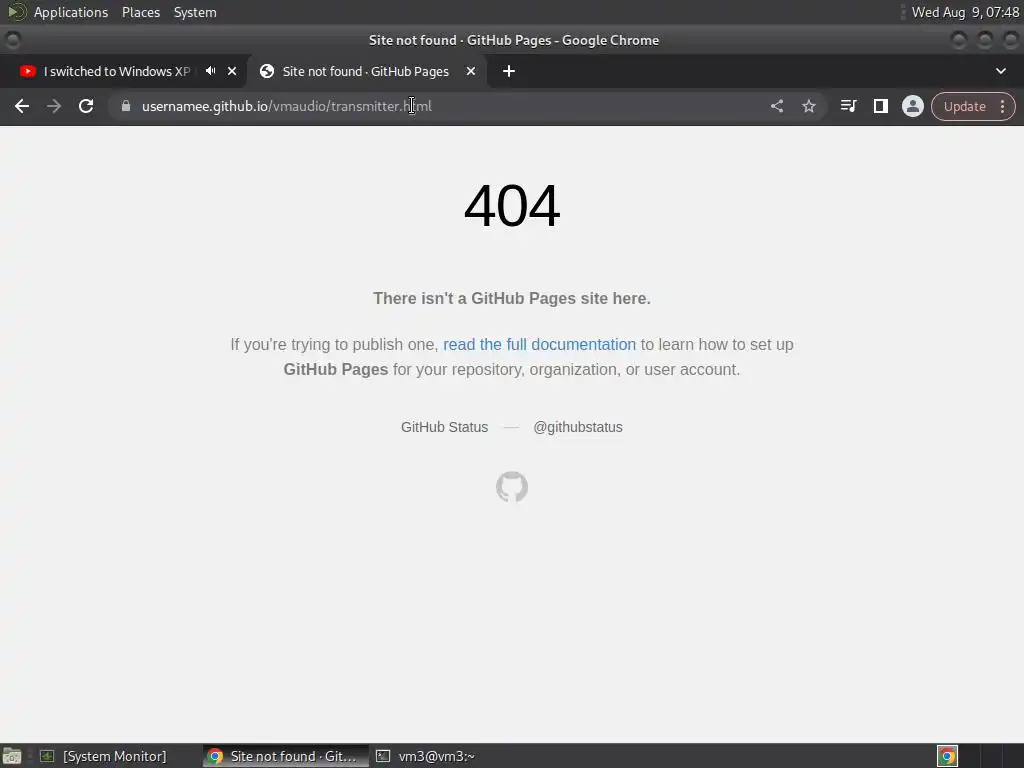Click the Update button
1024x768 pixels.
[x=964, y=106]
